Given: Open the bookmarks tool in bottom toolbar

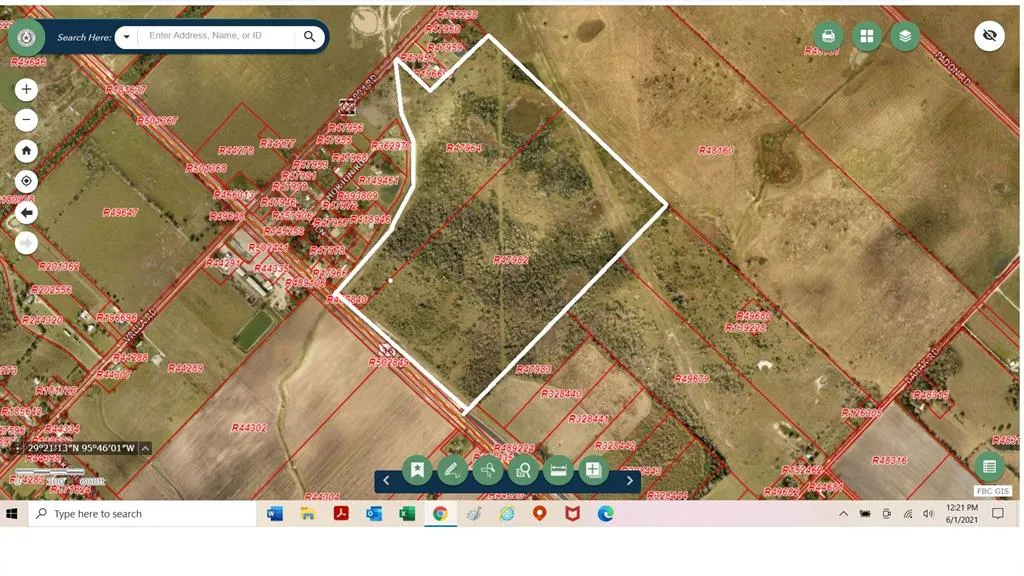Looking at the screenshot, I should tap(417, 469).
